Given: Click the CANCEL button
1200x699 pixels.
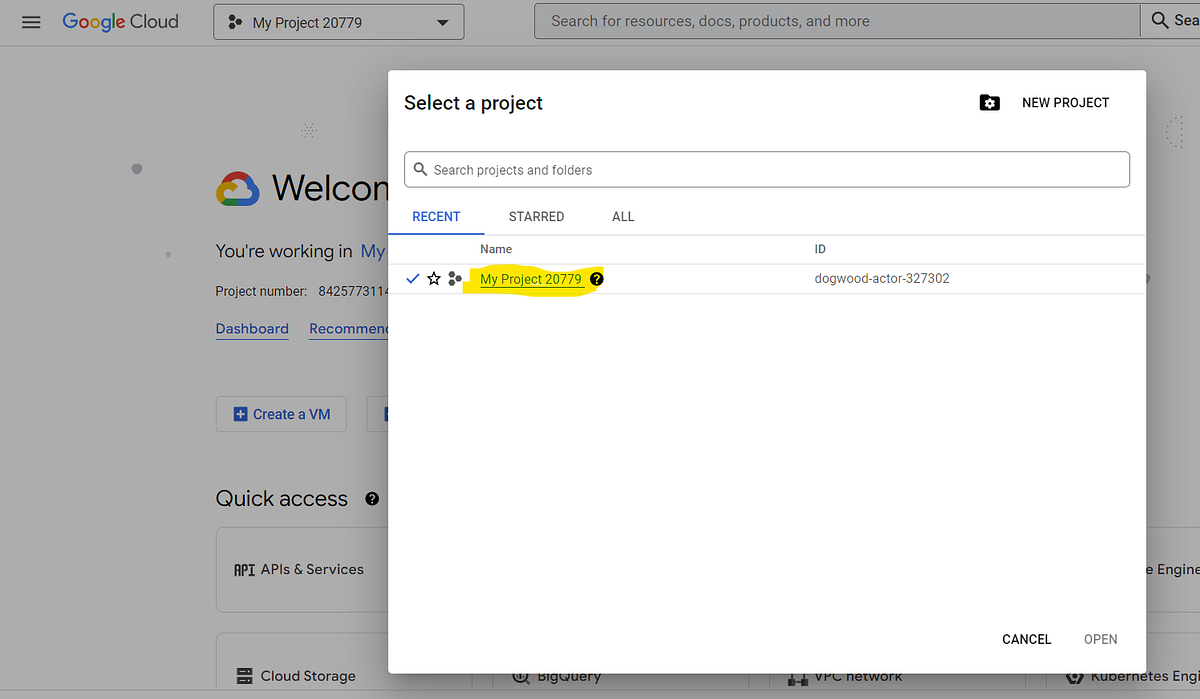Looking at the screenshot, I should tap(1026, 639).
